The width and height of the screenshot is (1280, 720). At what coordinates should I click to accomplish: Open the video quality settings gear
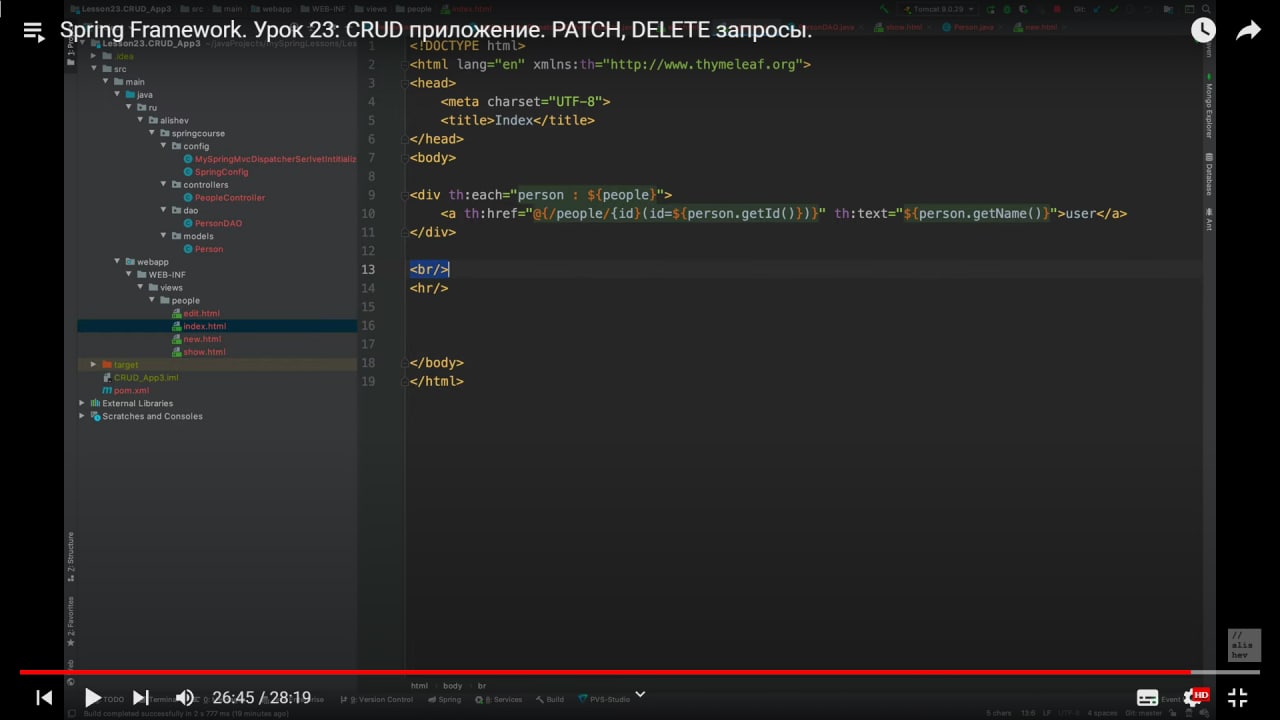pyautogui.click(x=1193, y=697)
